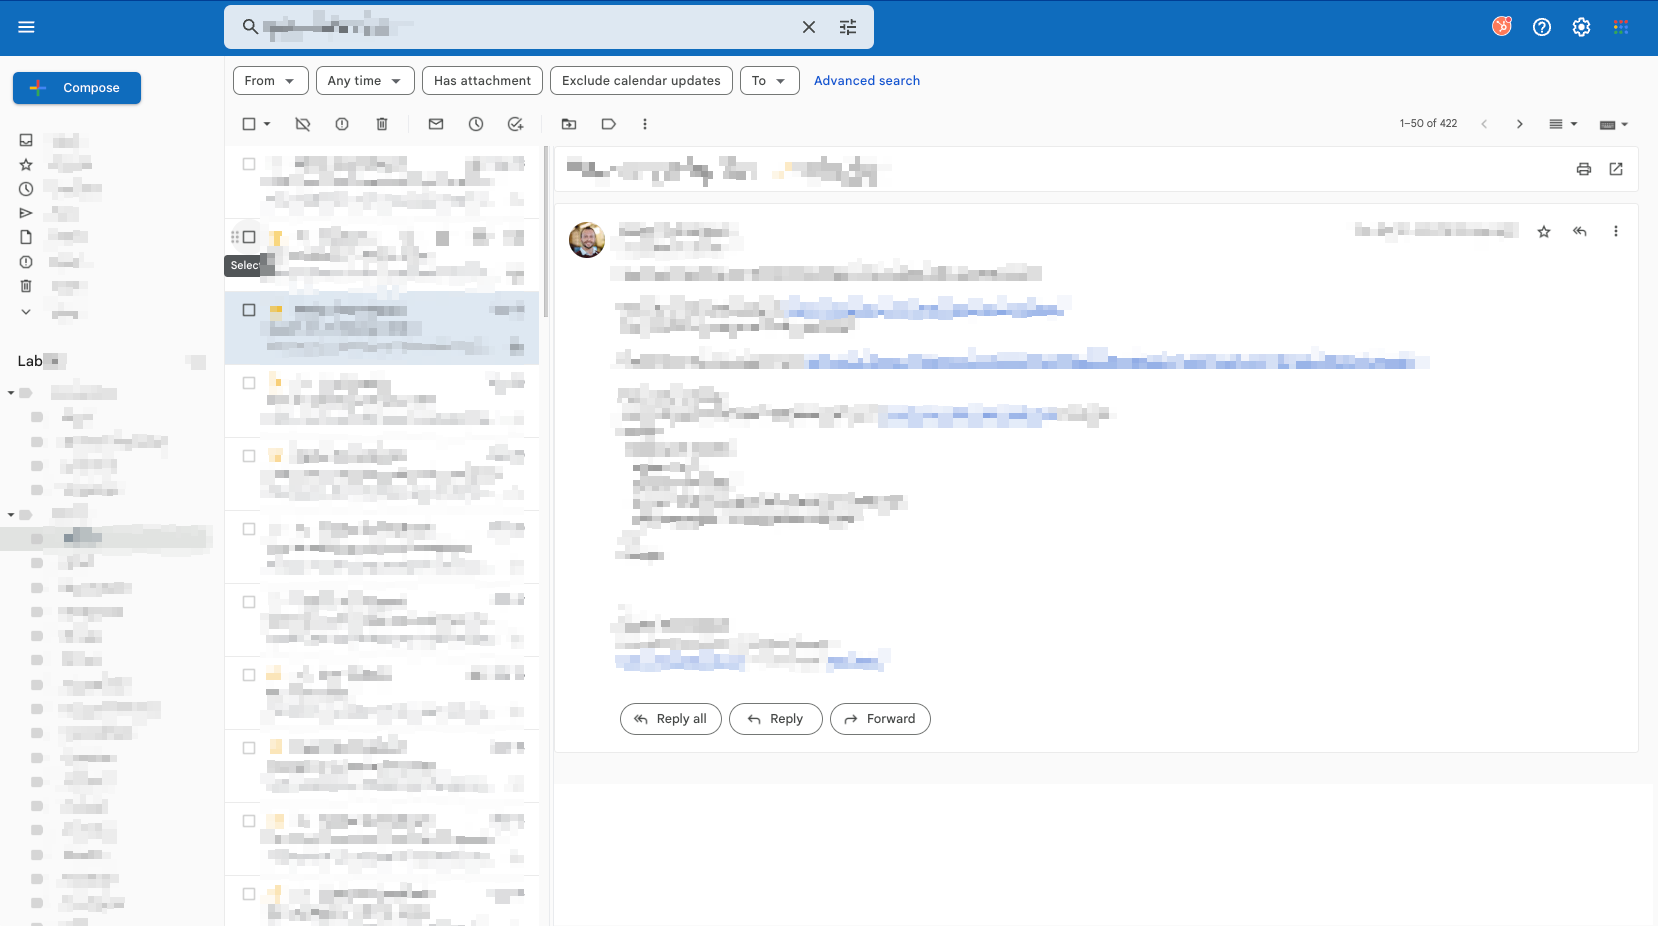
Task: Open the email's three-dot options menu
Action: 1615,231
